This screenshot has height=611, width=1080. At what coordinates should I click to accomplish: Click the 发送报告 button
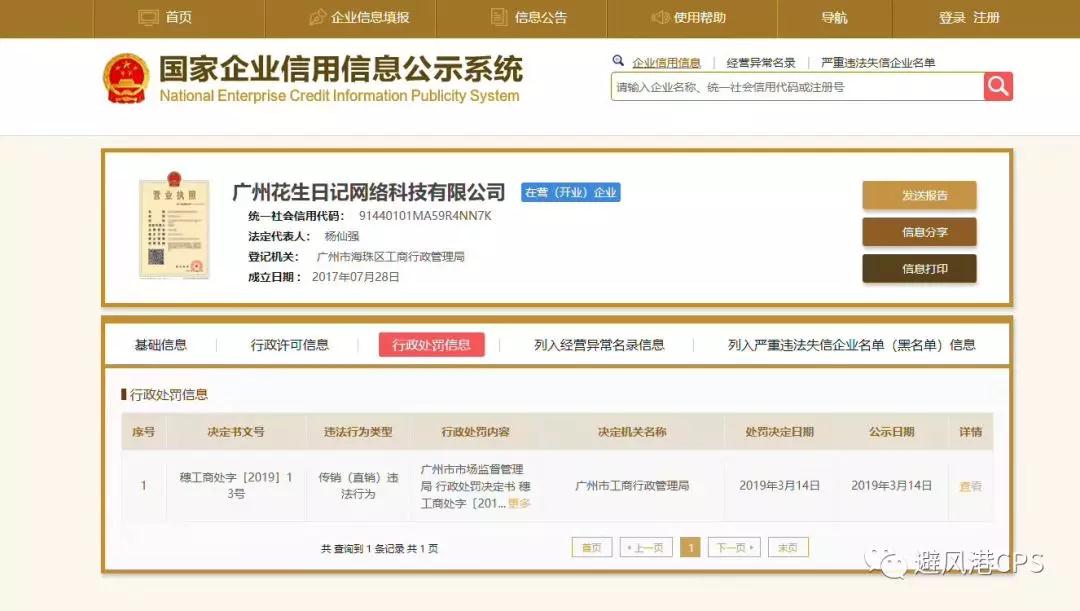tap(920, 195)
